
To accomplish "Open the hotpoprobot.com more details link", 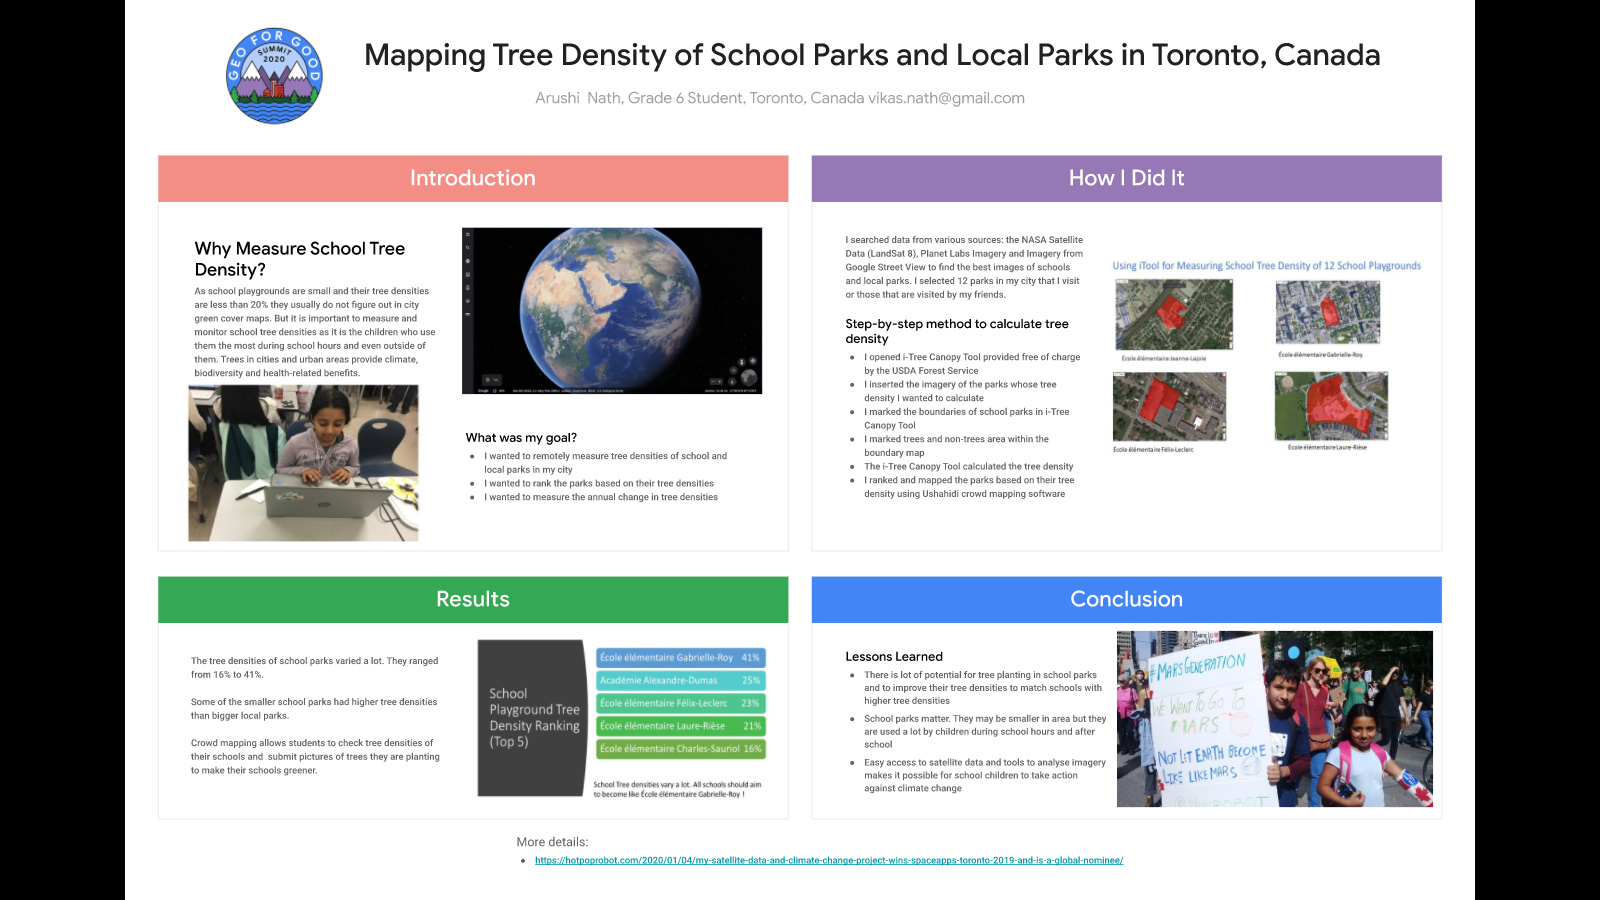I will (828, 860).
